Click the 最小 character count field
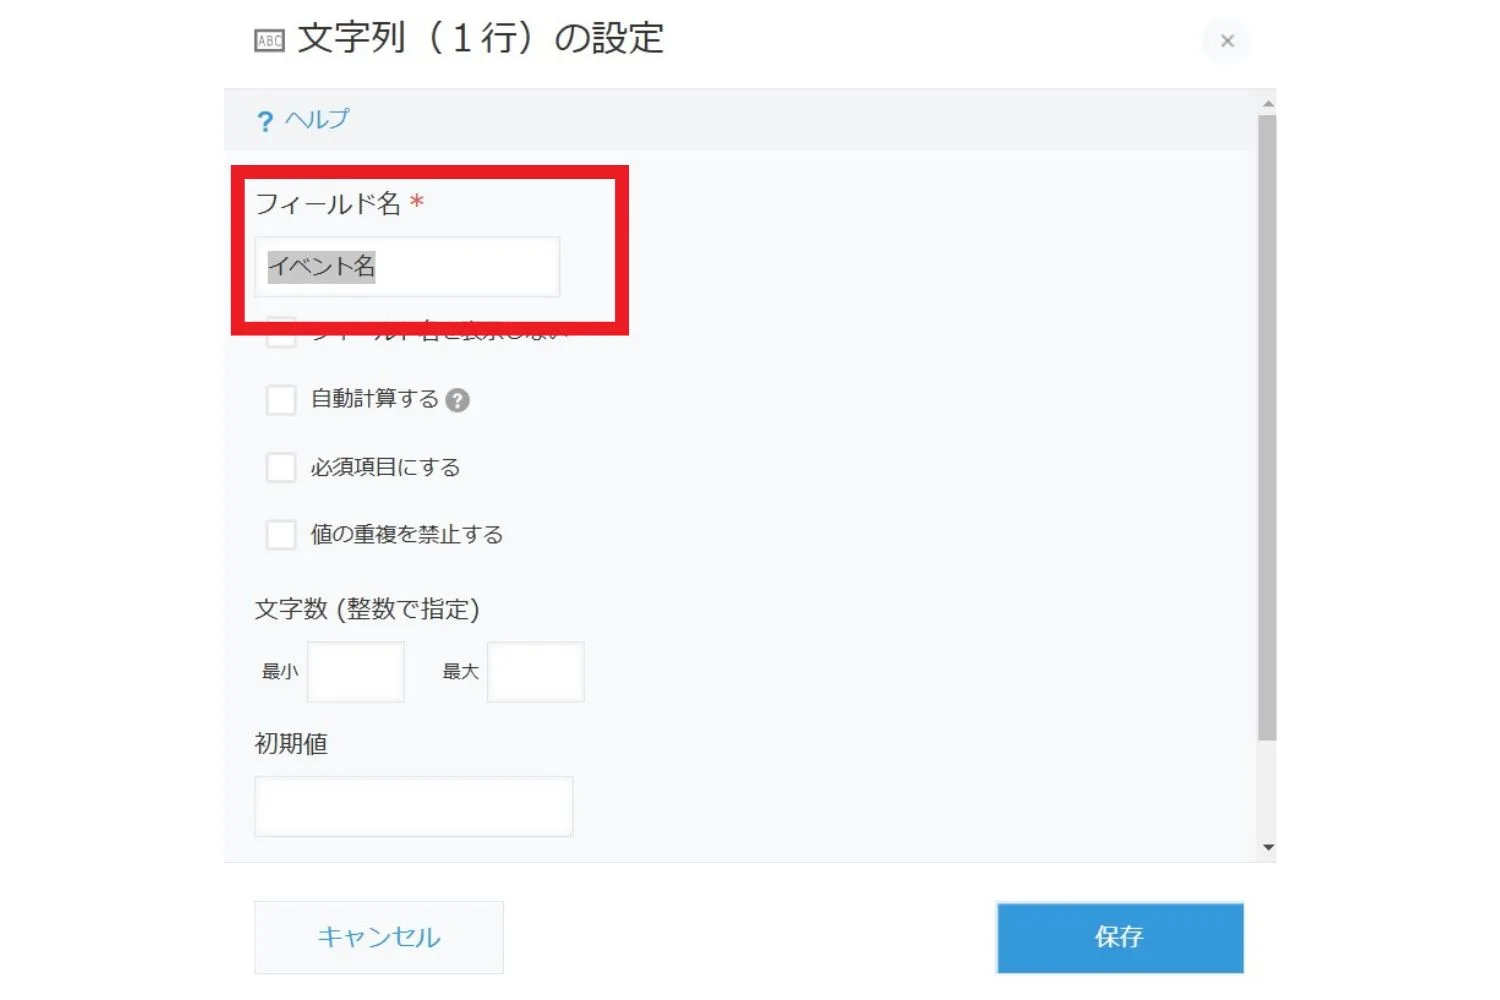The height and width of the screenshot is (1000, 1500). tap(356, 672)
